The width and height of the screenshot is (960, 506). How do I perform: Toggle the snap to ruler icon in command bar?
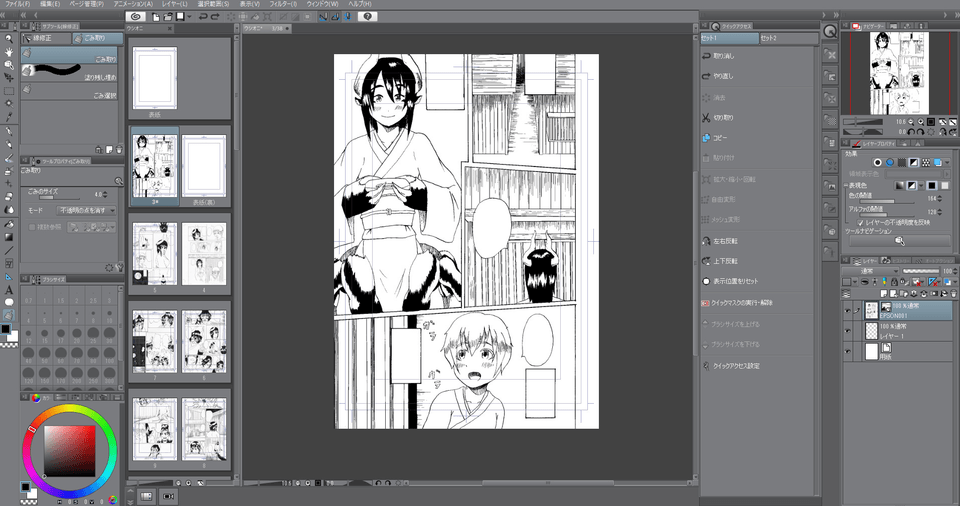(x=323, y=17)
